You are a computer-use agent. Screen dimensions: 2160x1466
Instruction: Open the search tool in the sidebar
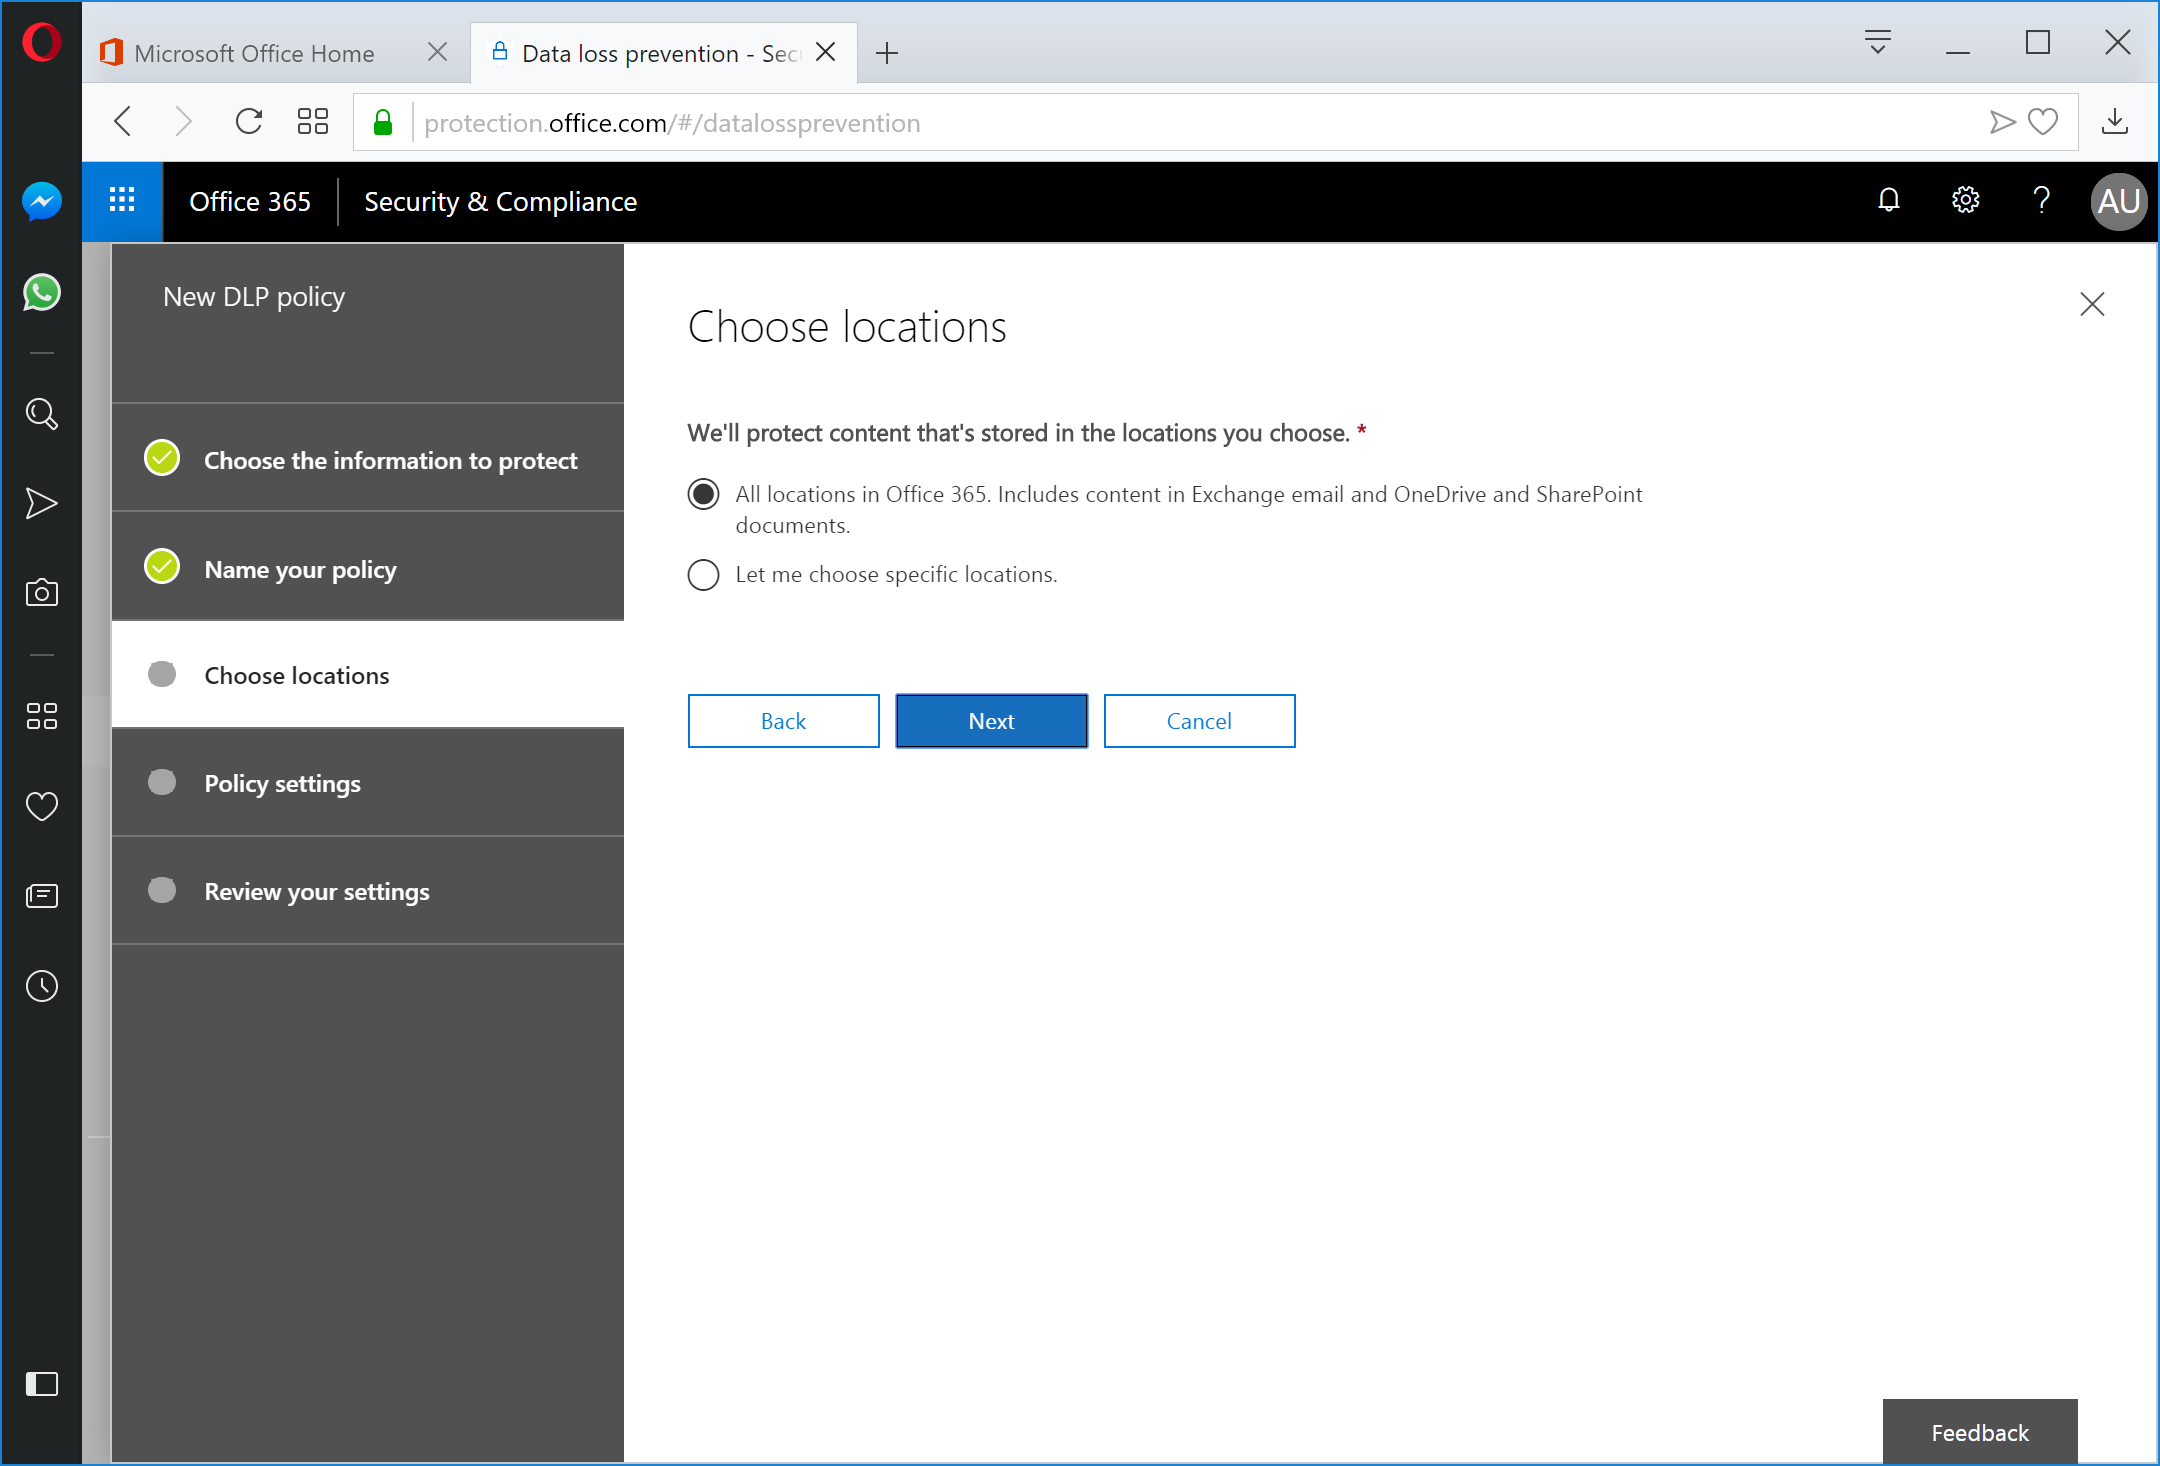click(x=41, y=414)
